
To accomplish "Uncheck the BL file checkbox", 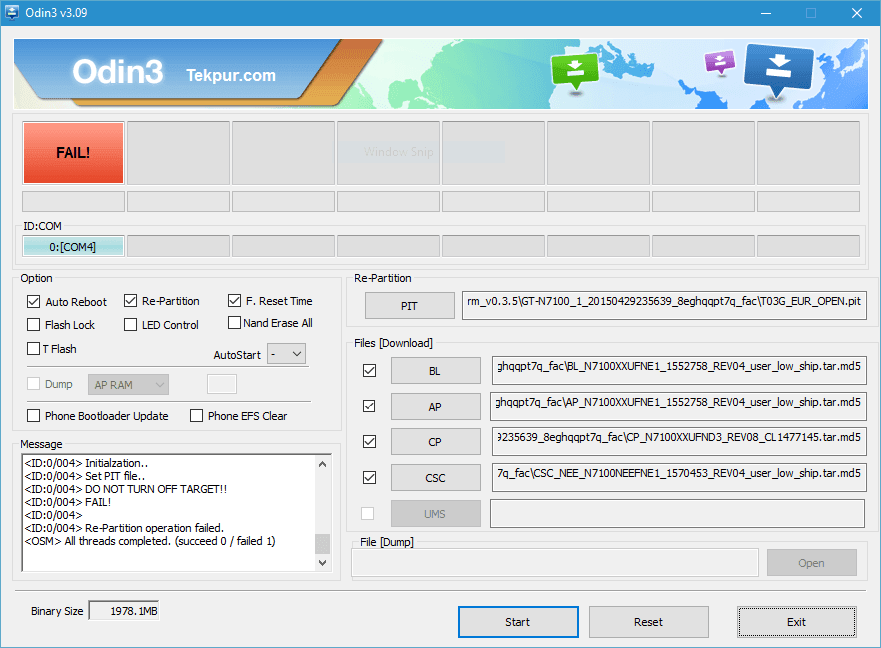I will pyautogui.click(x=369, y=370).
